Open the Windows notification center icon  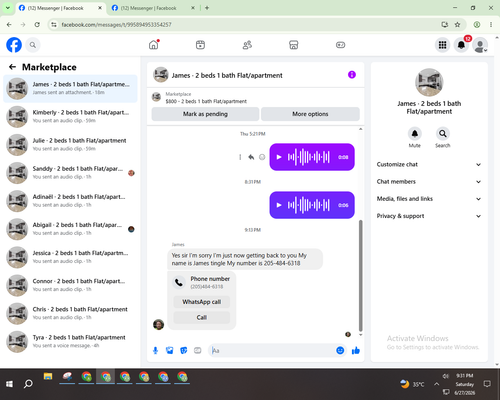[487, 384]
